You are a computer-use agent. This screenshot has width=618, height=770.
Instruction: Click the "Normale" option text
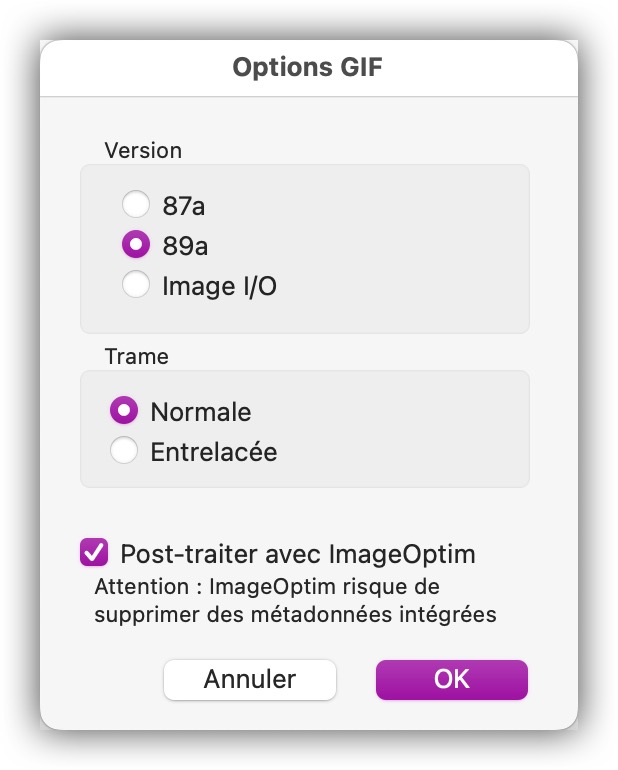coord(201,412)
